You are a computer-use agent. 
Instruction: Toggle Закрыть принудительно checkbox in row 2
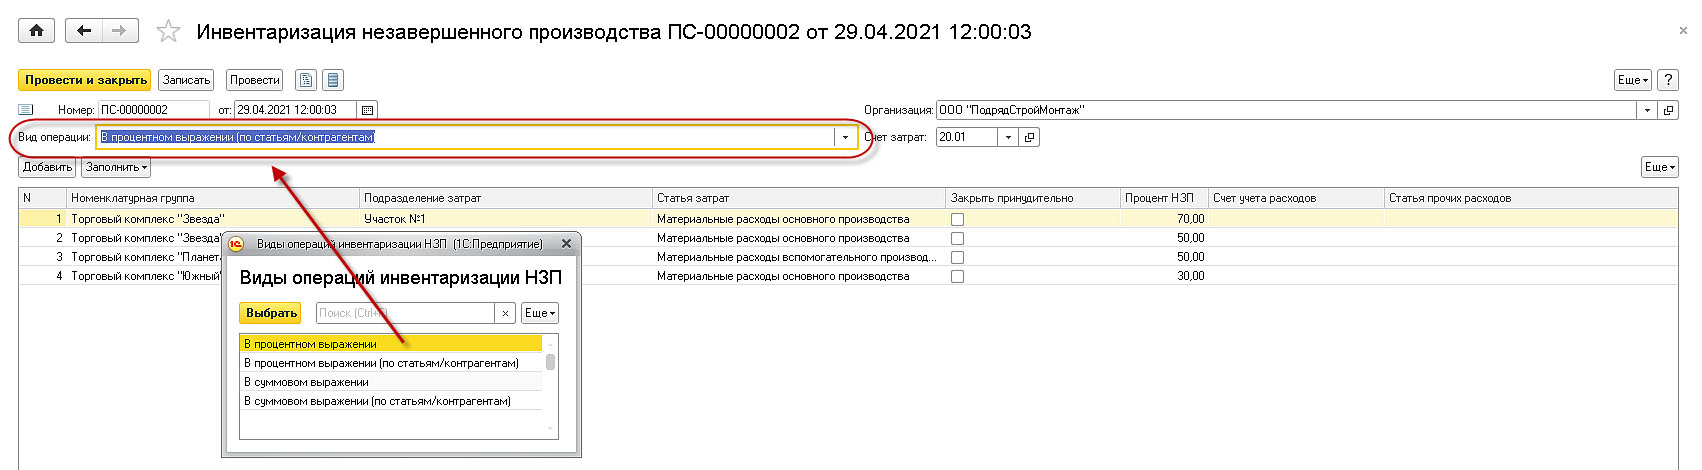957,238
